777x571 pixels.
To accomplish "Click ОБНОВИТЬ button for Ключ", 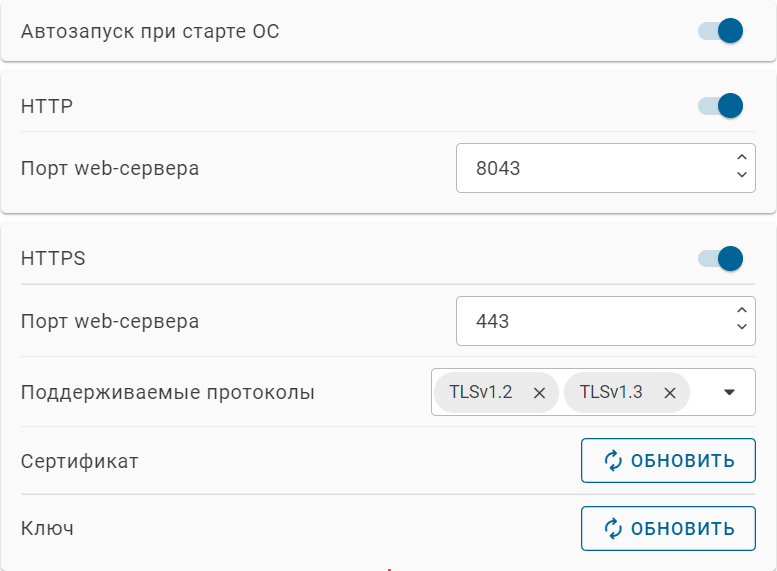I will click(668, 528).
